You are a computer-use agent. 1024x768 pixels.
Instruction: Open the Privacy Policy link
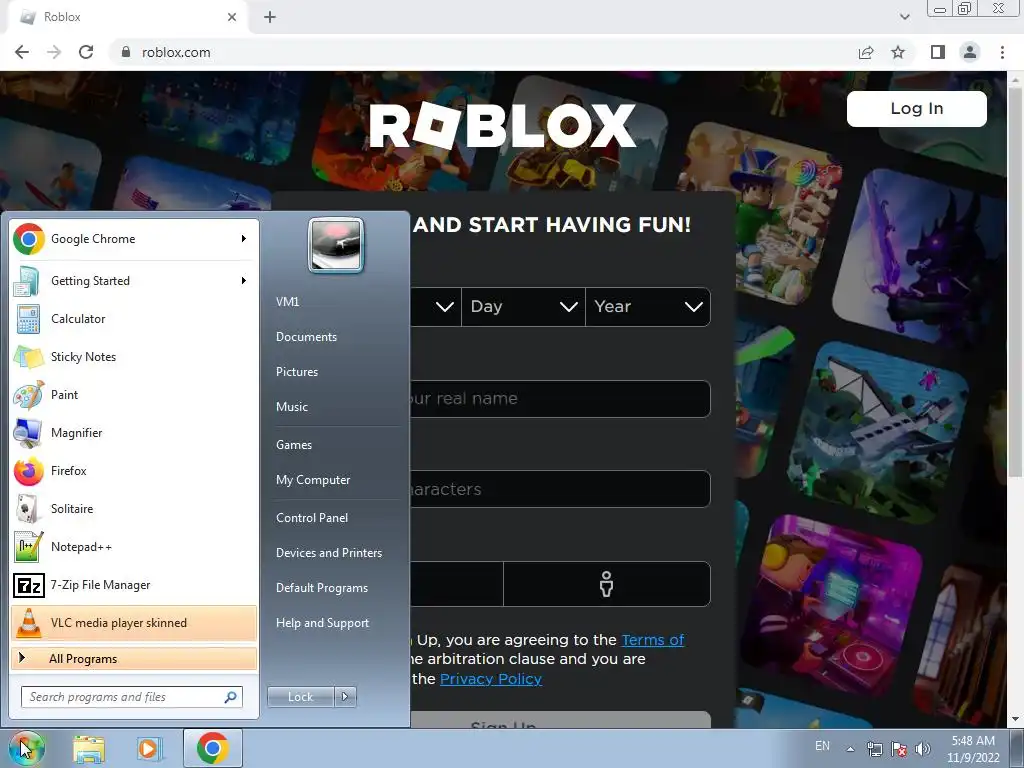point(491,679)
